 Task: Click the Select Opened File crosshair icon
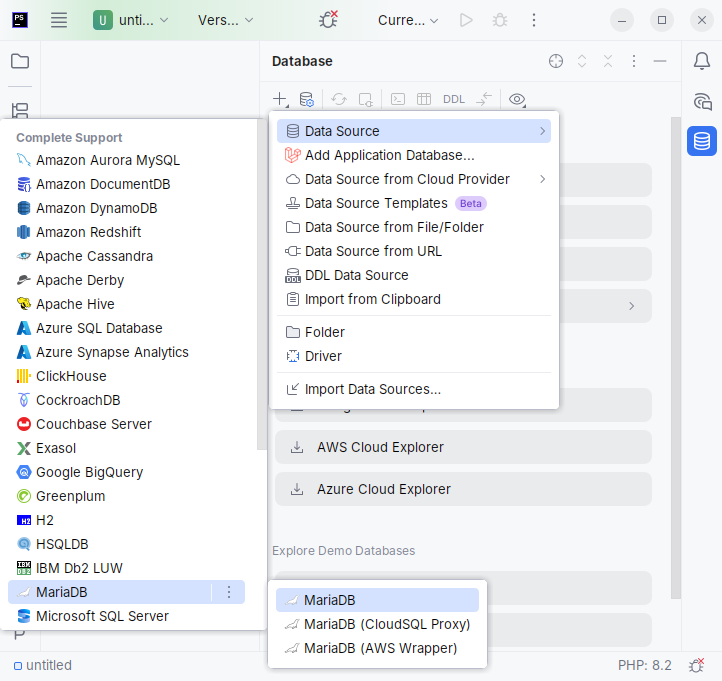point(556,61)
